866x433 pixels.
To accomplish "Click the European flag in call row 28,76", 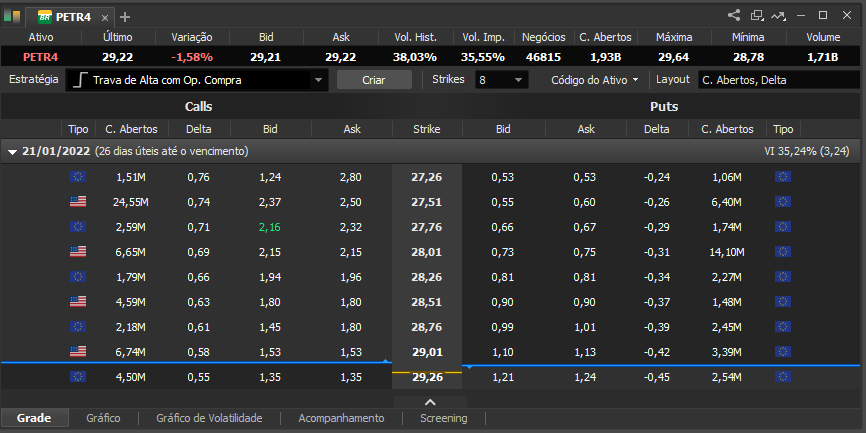I will [78, 326].
